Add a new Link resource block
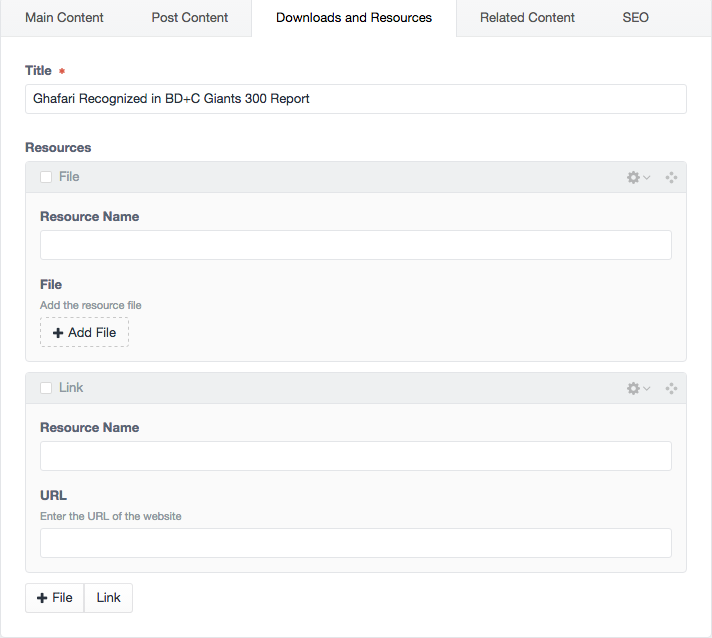Image resolution: width=712 pixels, height=638 pixels. [x=109, y=598]
